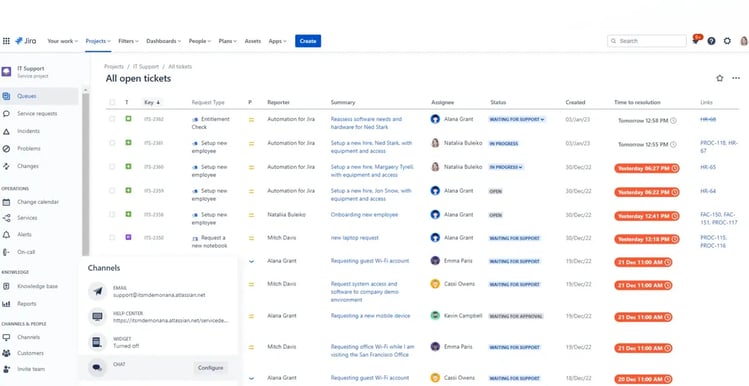Click the Chat bubble channel icon
The height and width of the screenshot is (386, 749).
pos(97,367)
